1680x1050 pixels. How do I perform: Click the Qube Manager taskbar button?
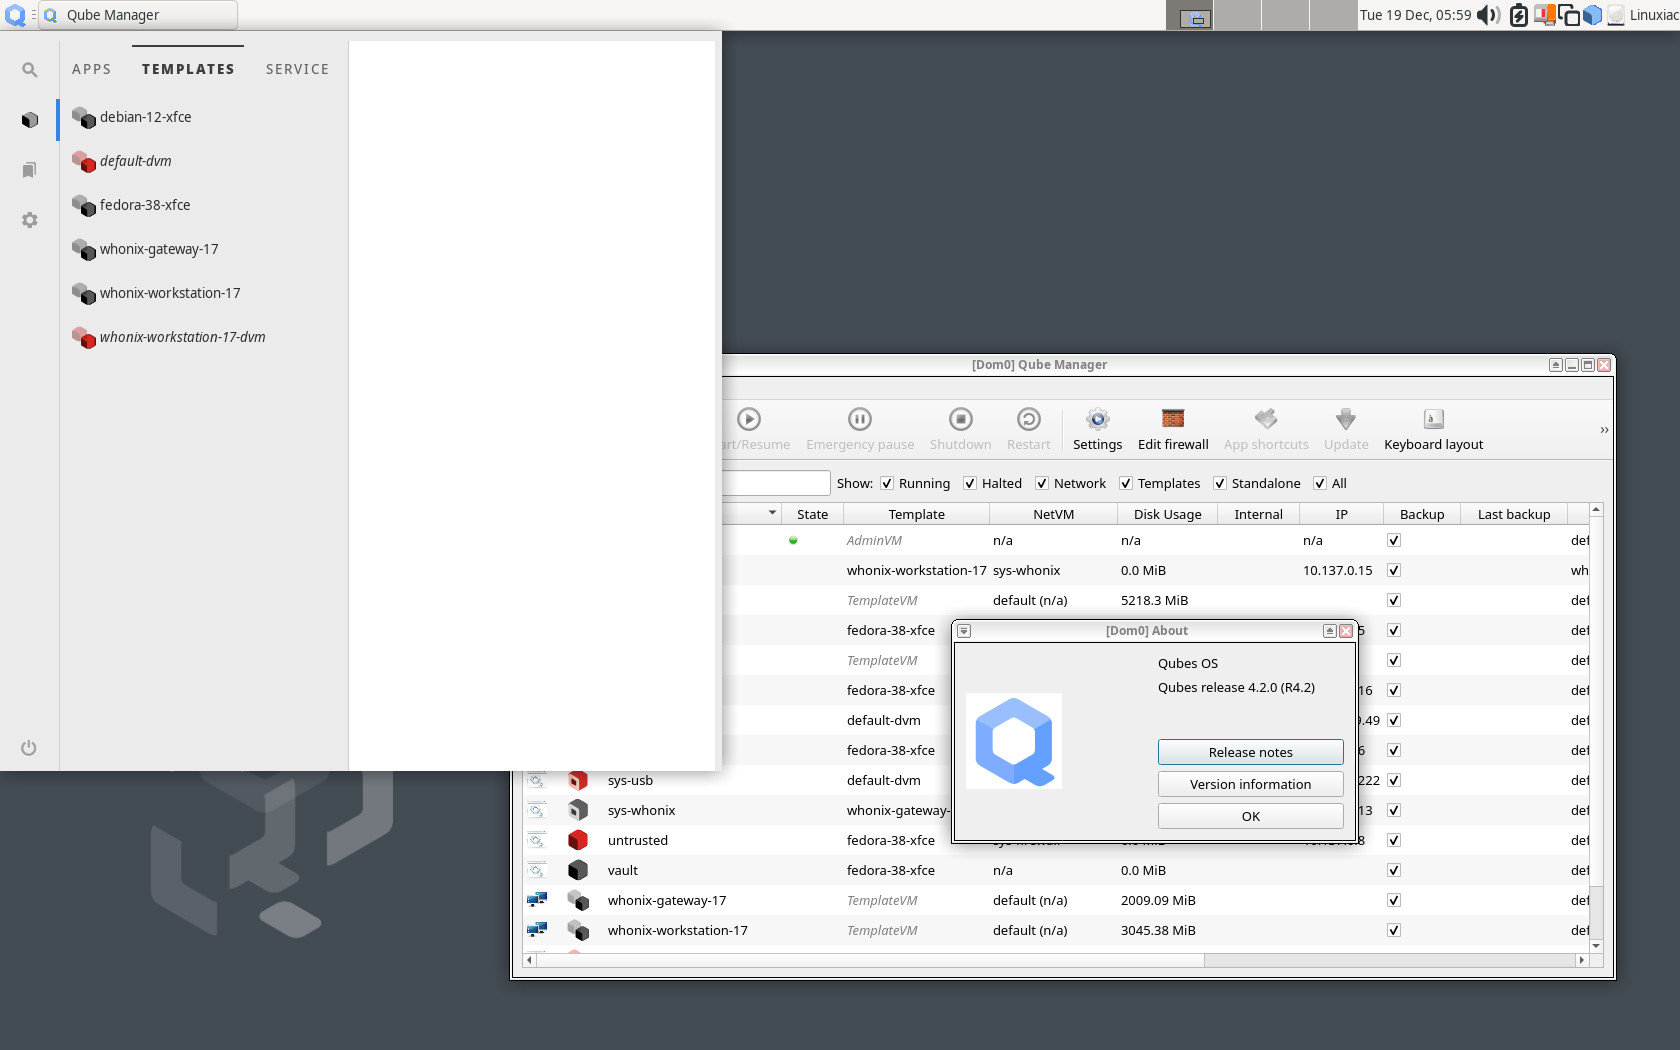click(138, 15)
